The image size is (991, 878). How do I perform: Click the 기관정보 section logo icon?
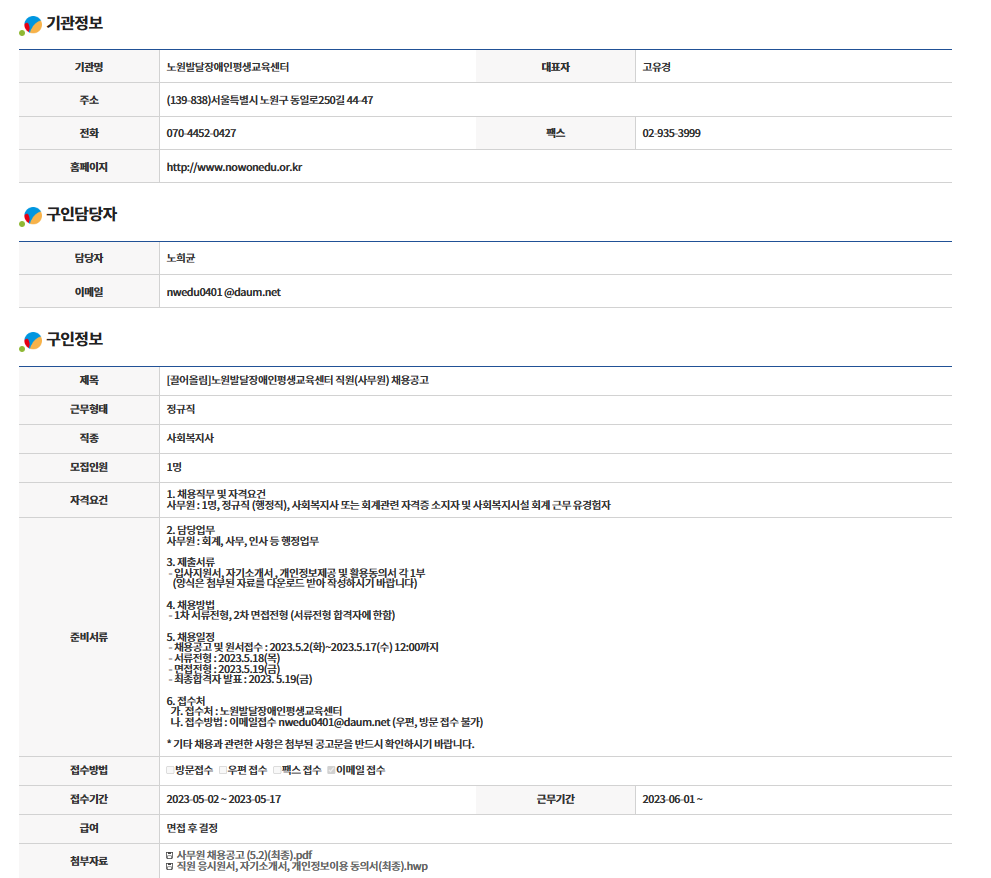pyautogui.click(x=31, y=25)
